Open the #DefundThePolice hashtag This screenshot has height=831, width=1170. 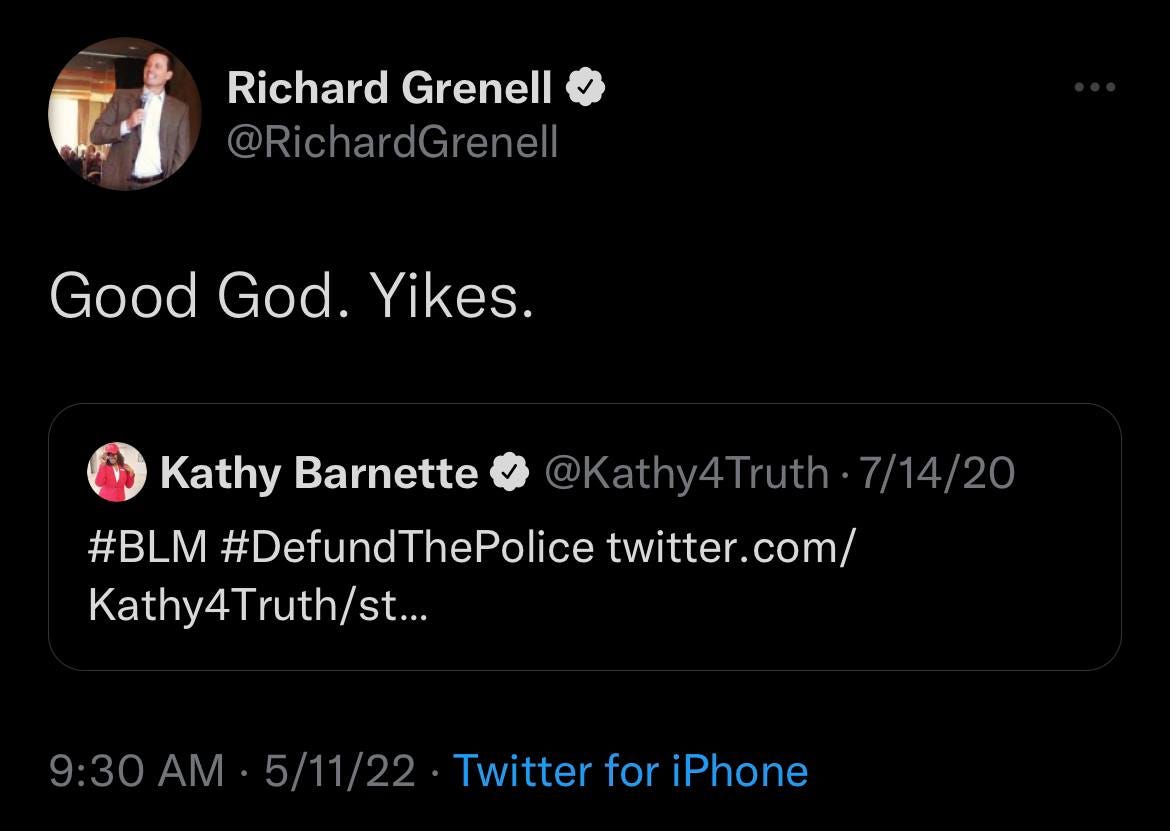coord(415,547)
